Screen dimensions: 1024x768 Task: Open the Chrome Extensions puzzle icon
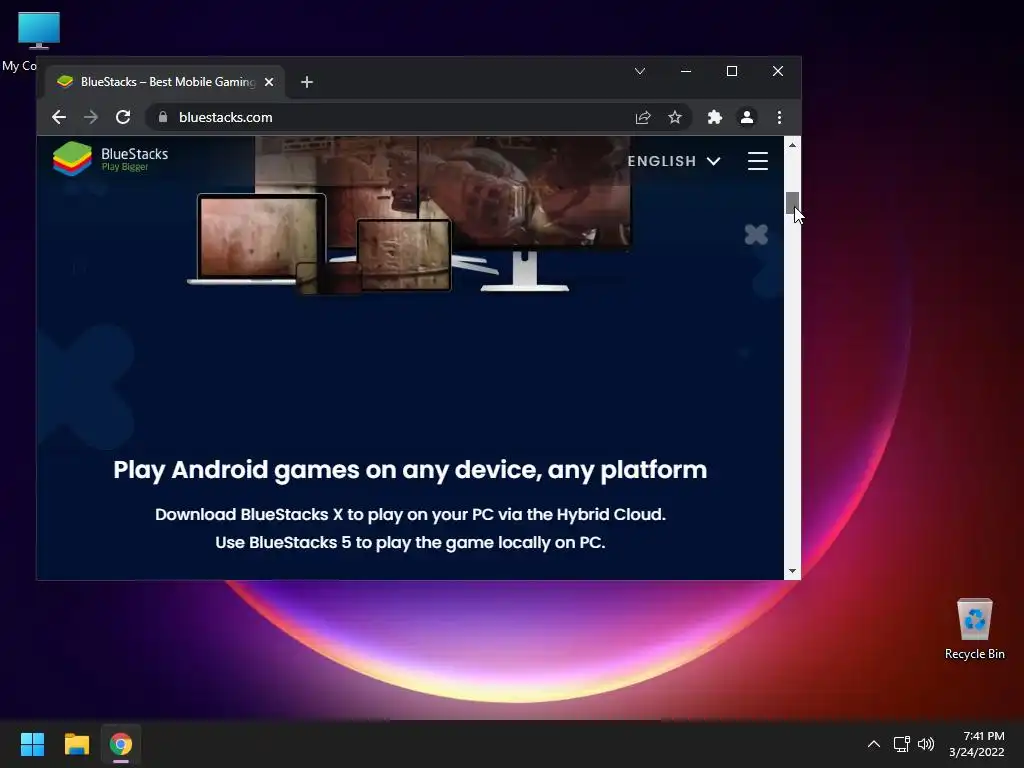714,117
